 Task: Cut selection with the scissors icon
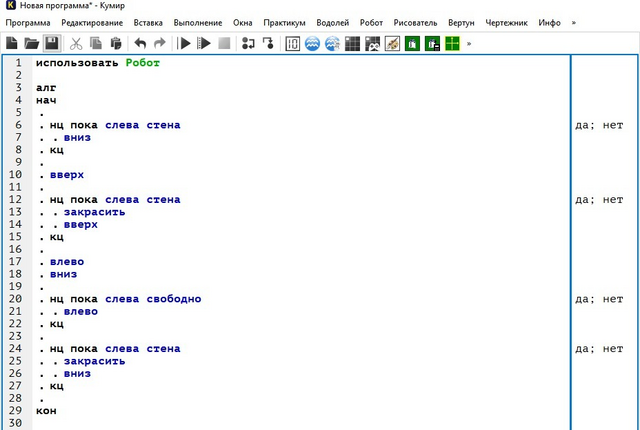tap(76, 43)
